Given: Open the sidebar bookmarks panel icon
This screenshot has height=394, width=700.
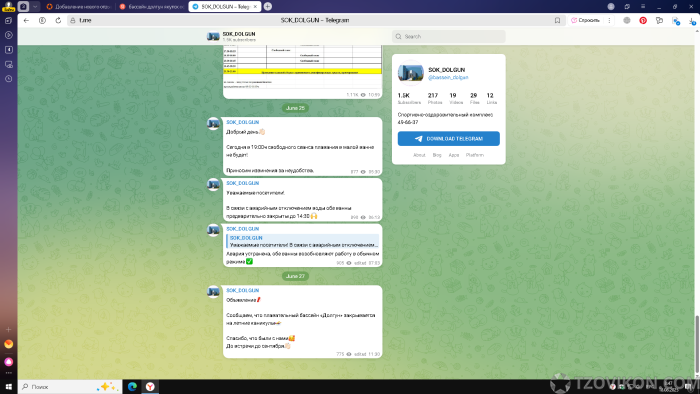Looking at the screenshot, I should click(x=8, y=50).
